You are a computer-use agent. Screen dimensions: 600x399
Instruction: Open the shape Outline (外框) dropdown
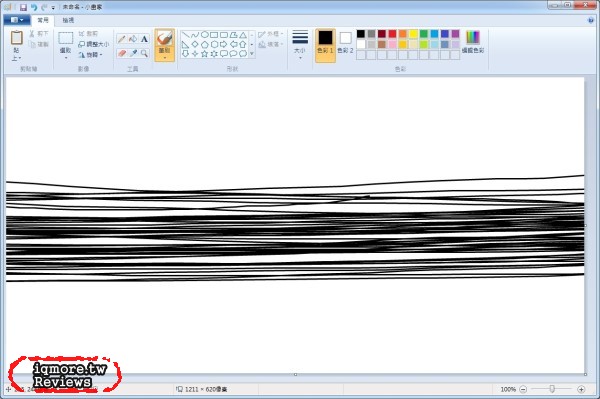pos(271,34)
